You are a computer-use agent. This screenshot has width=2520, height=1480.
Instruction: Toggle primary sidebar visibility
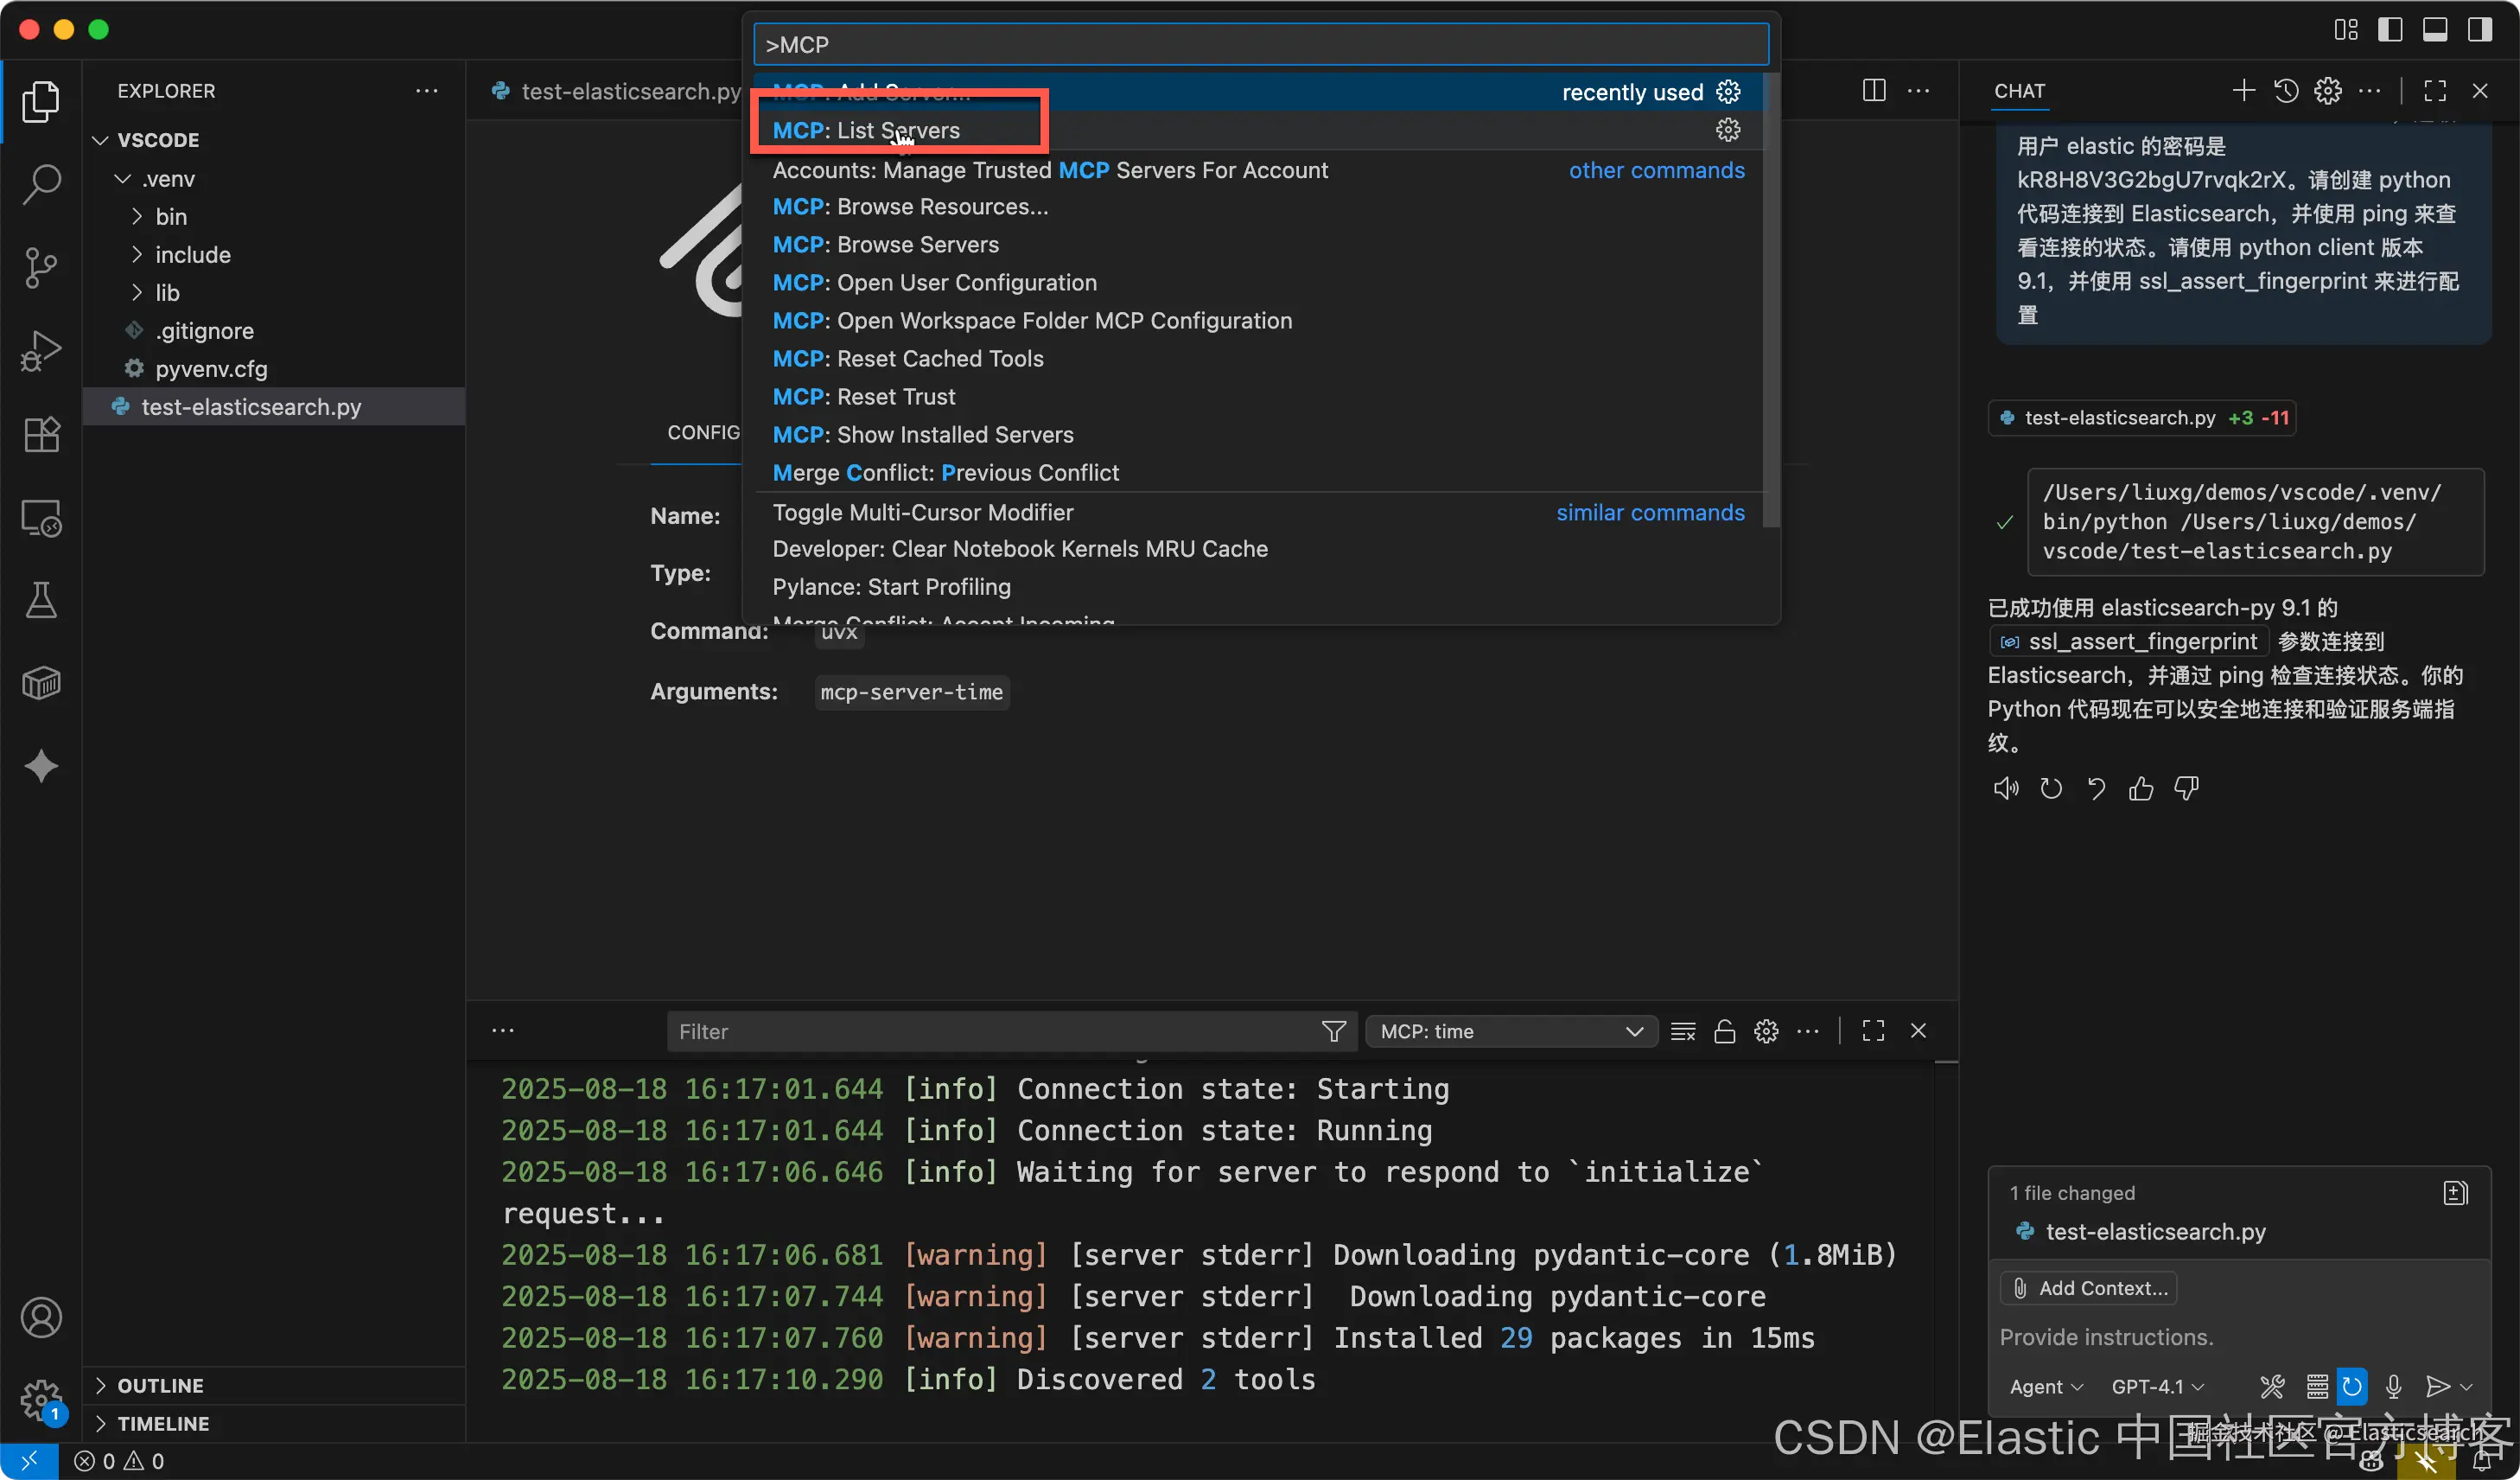point(2390,30)
